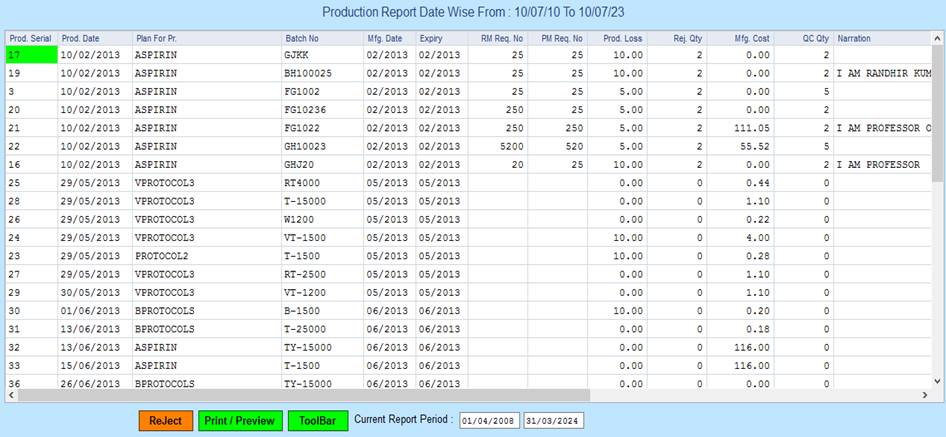Select the PROTOCOL2 plan entry
Viewport: 946px width, 437px height.
coord(164,255)
